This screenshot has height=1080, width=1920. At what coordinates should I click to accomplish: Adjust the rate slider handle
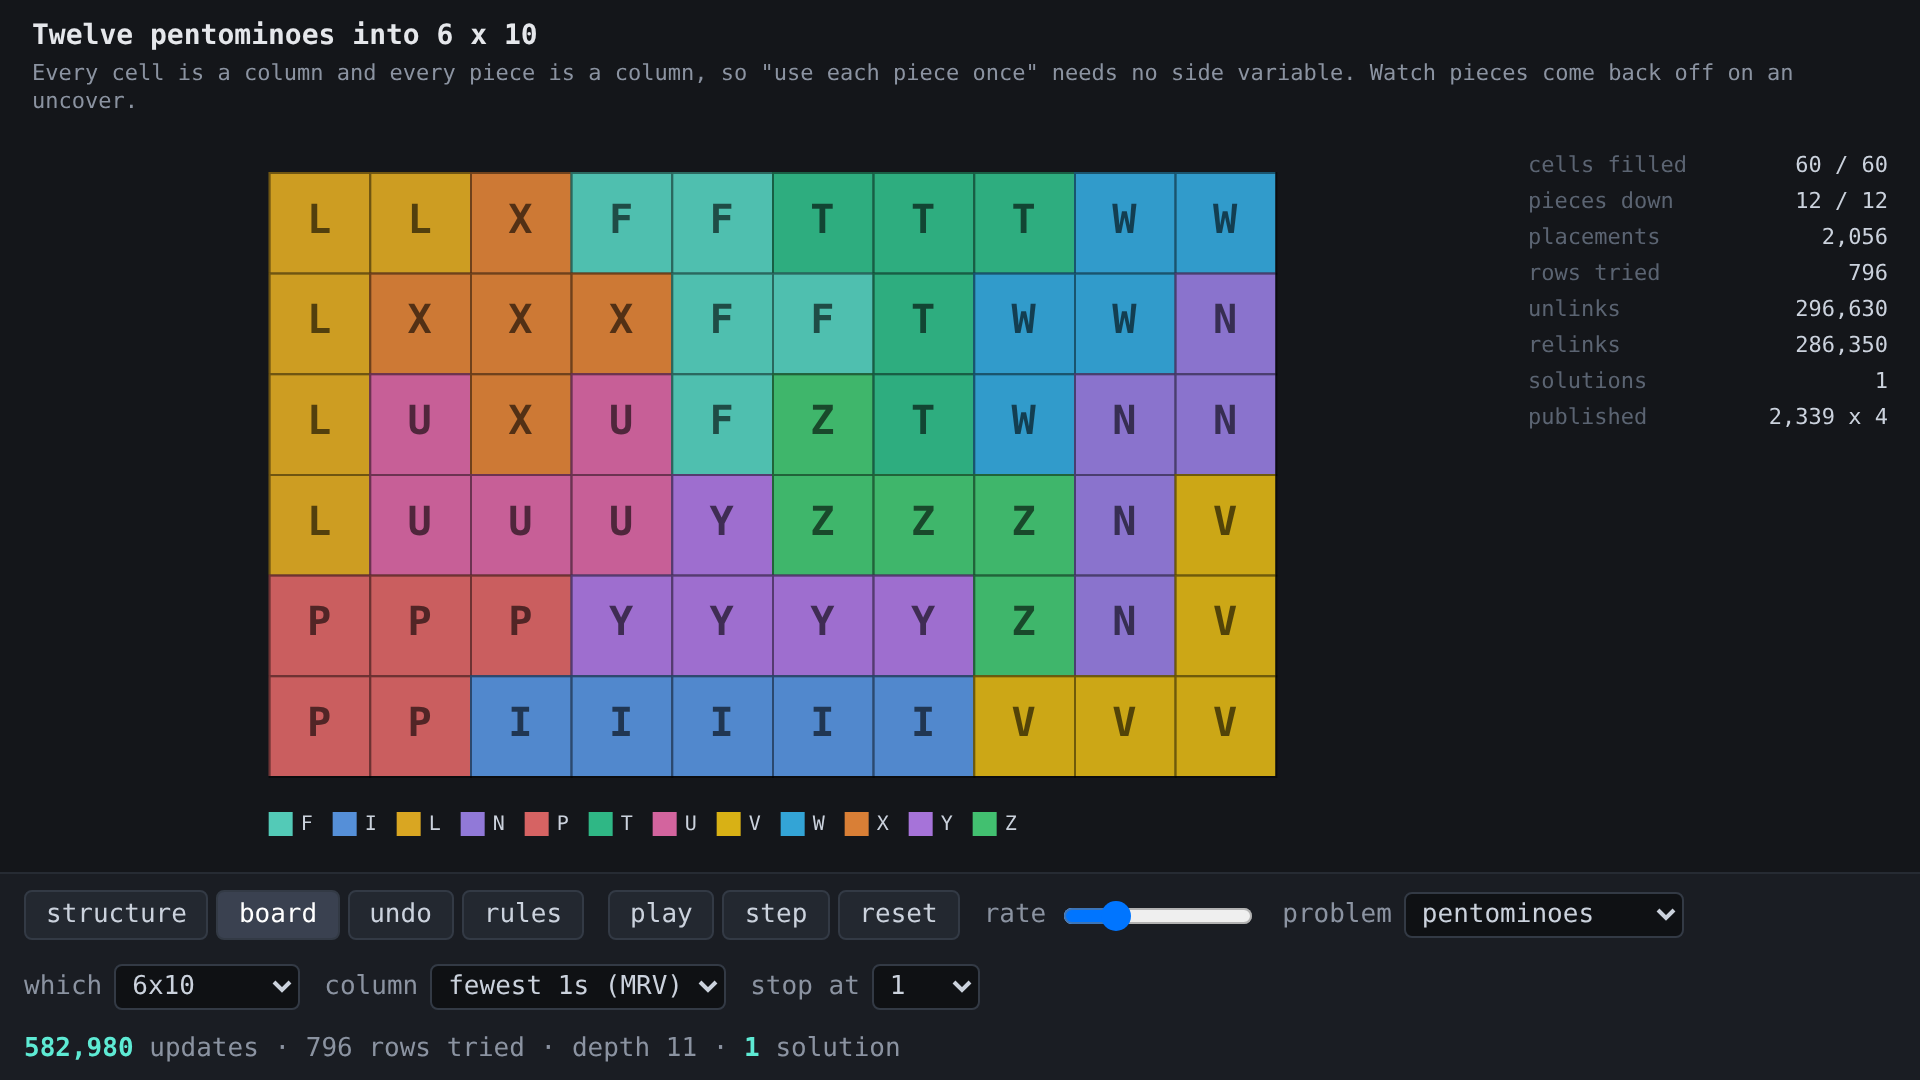click(x=1116, y=915)
